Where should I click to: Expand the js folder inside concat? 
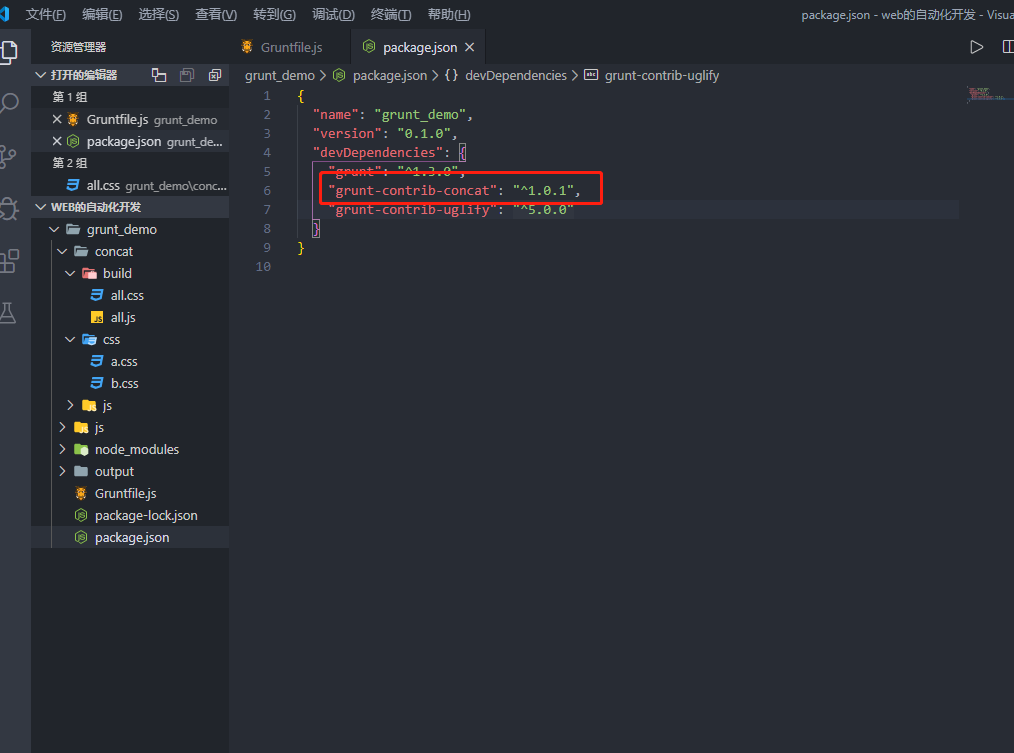point(70,405)
